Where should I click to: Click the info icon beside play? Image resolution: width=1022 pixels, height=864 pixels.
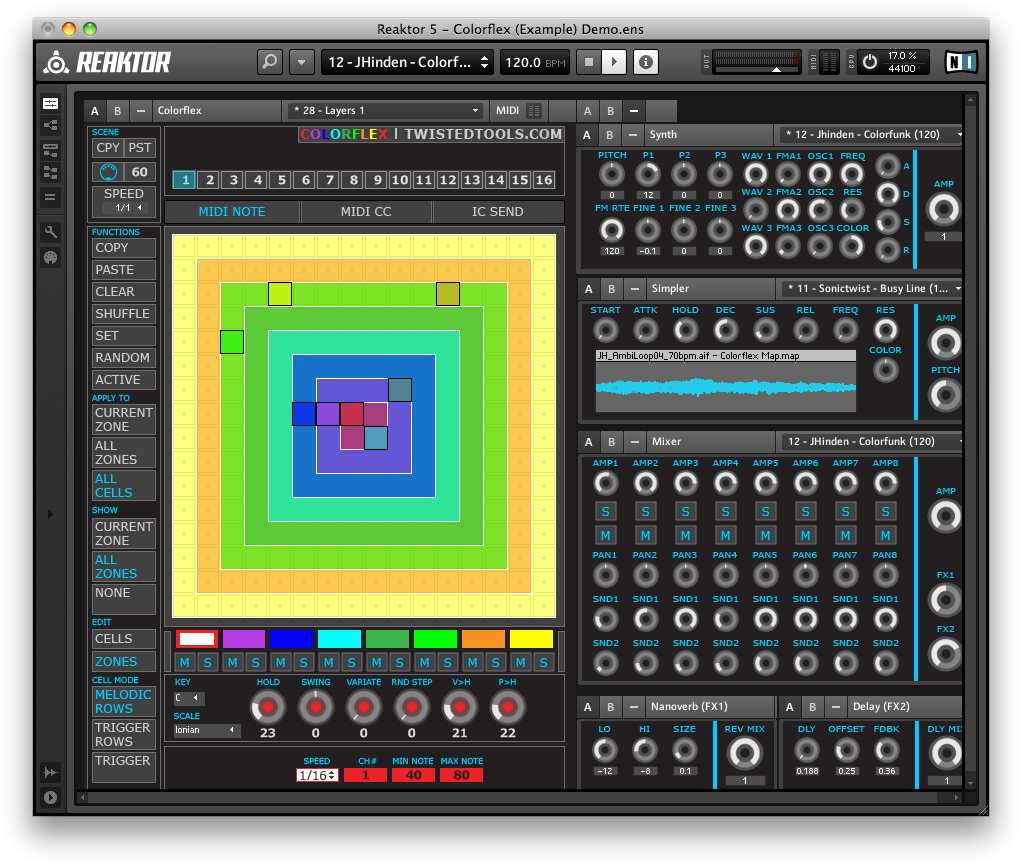646,62
